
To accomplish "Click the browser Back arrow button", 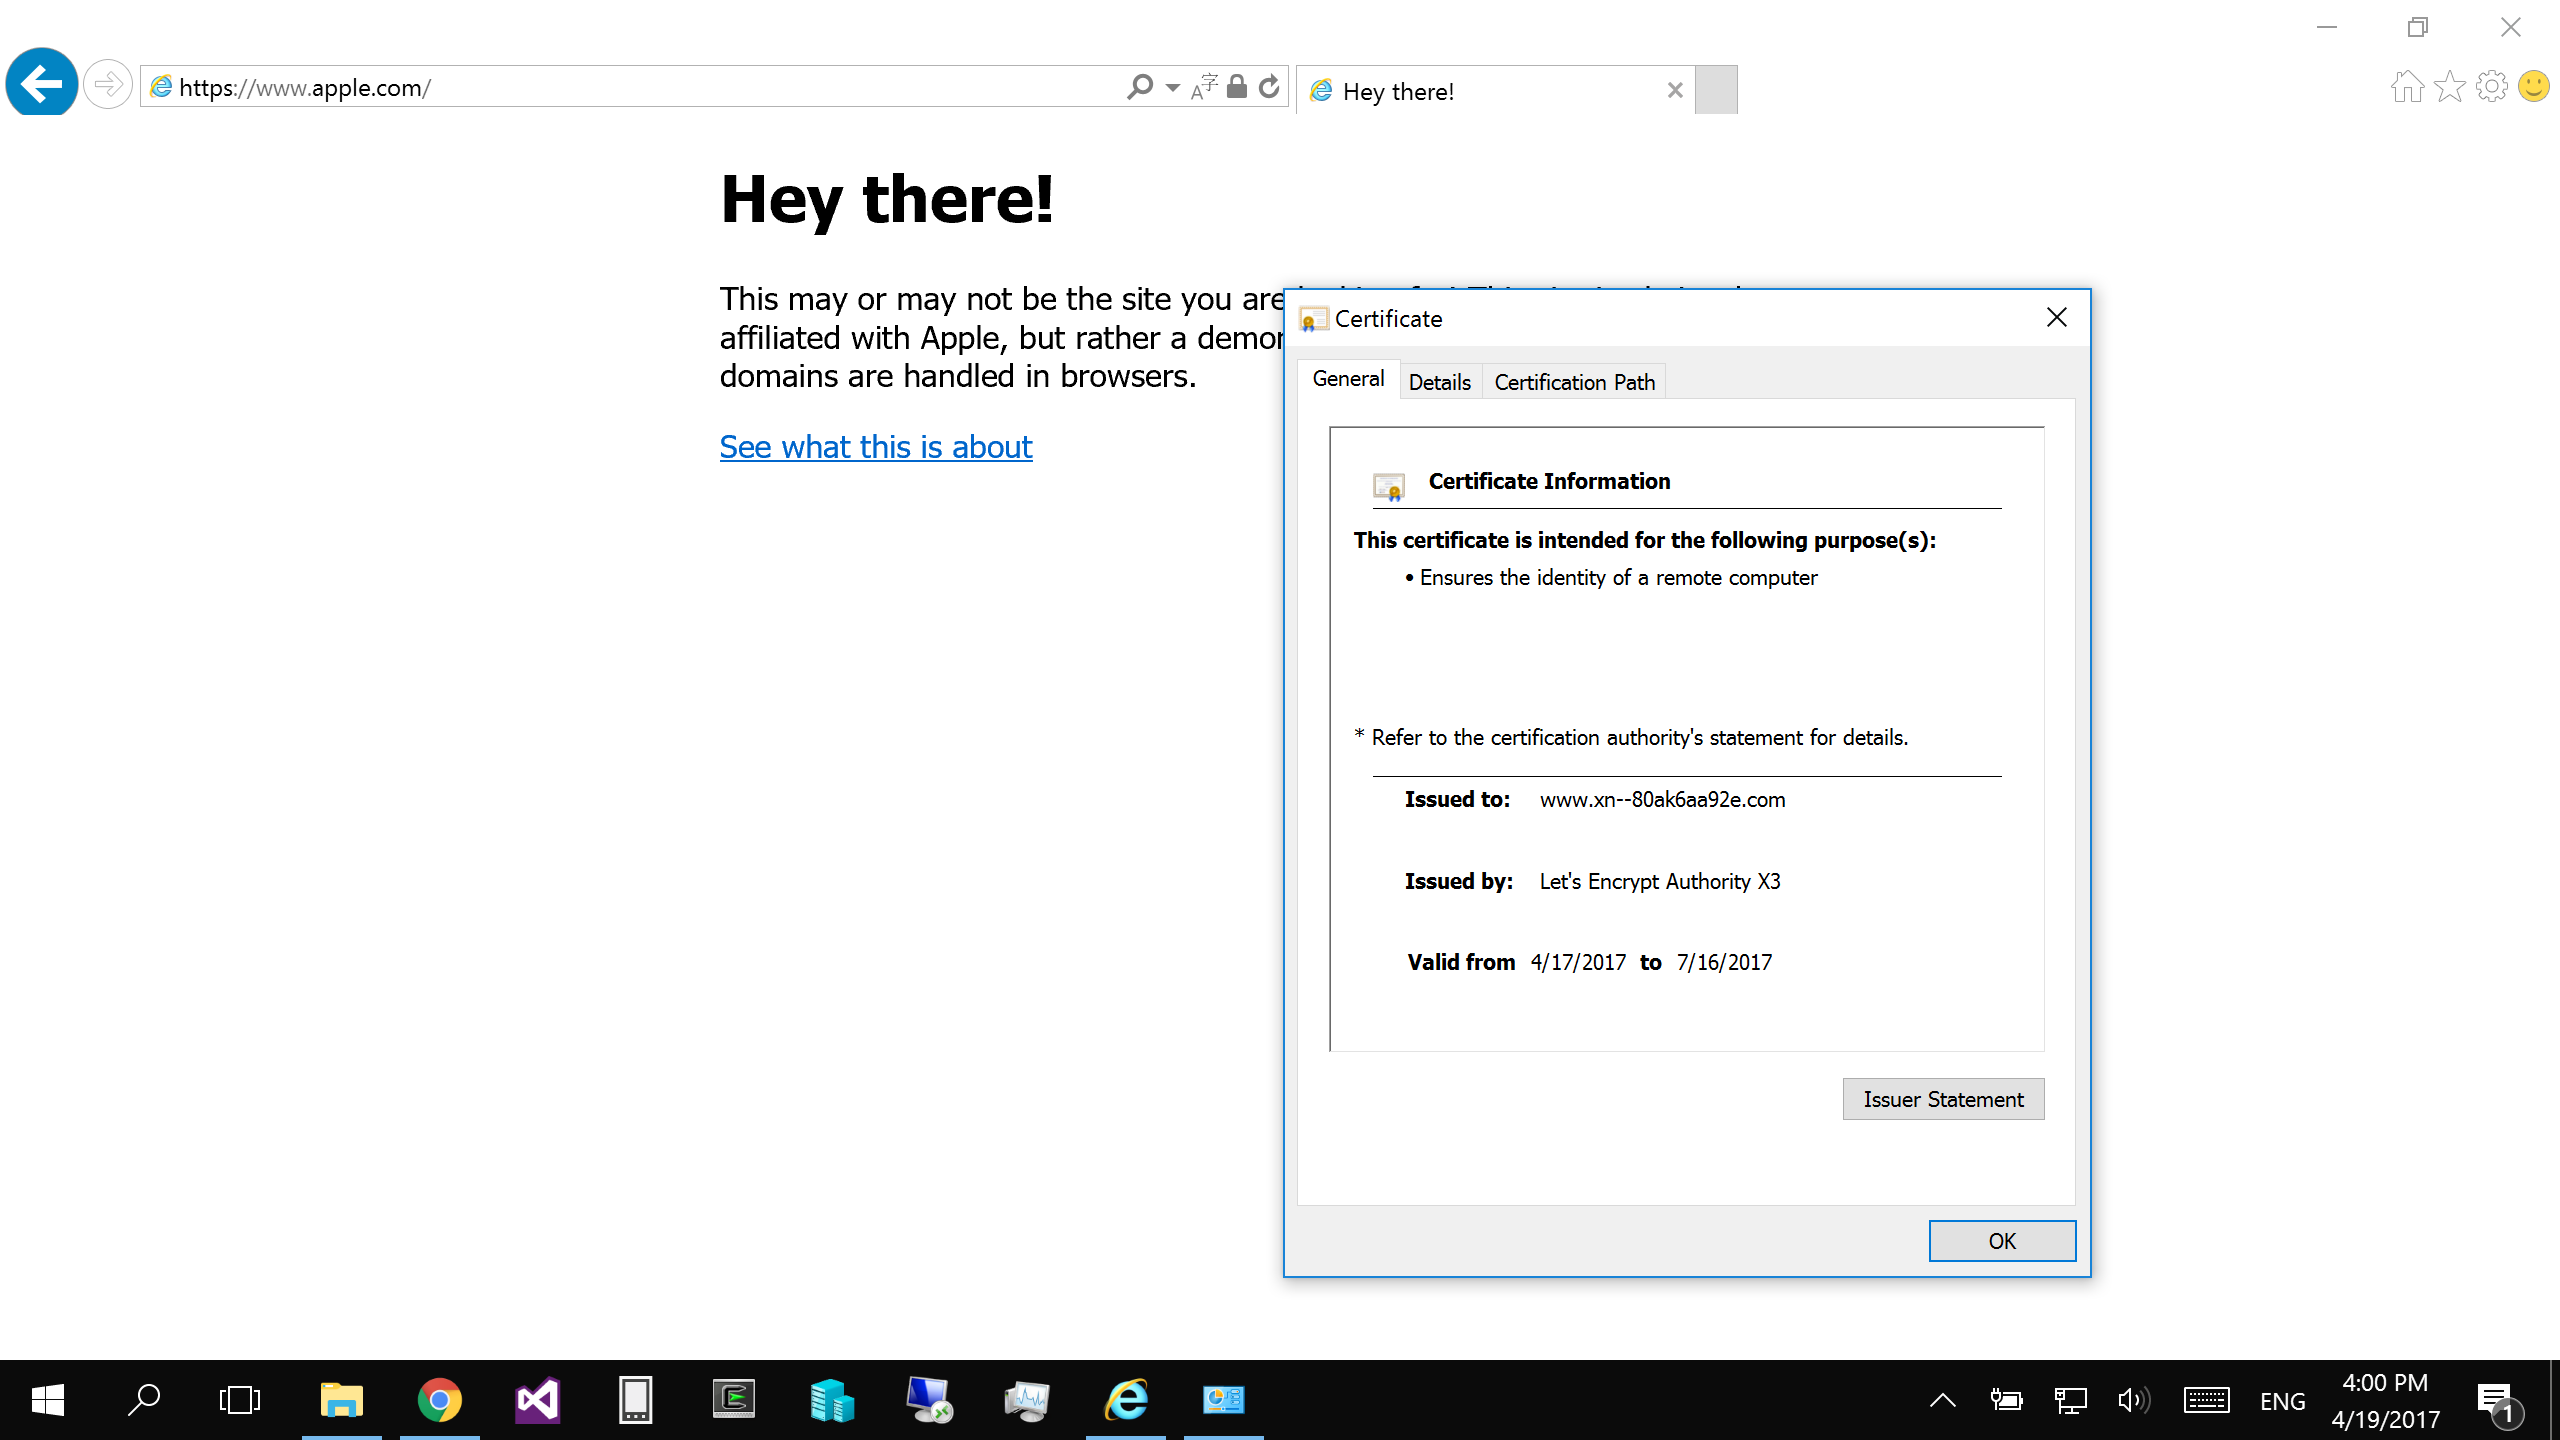I will click(42, 84).
